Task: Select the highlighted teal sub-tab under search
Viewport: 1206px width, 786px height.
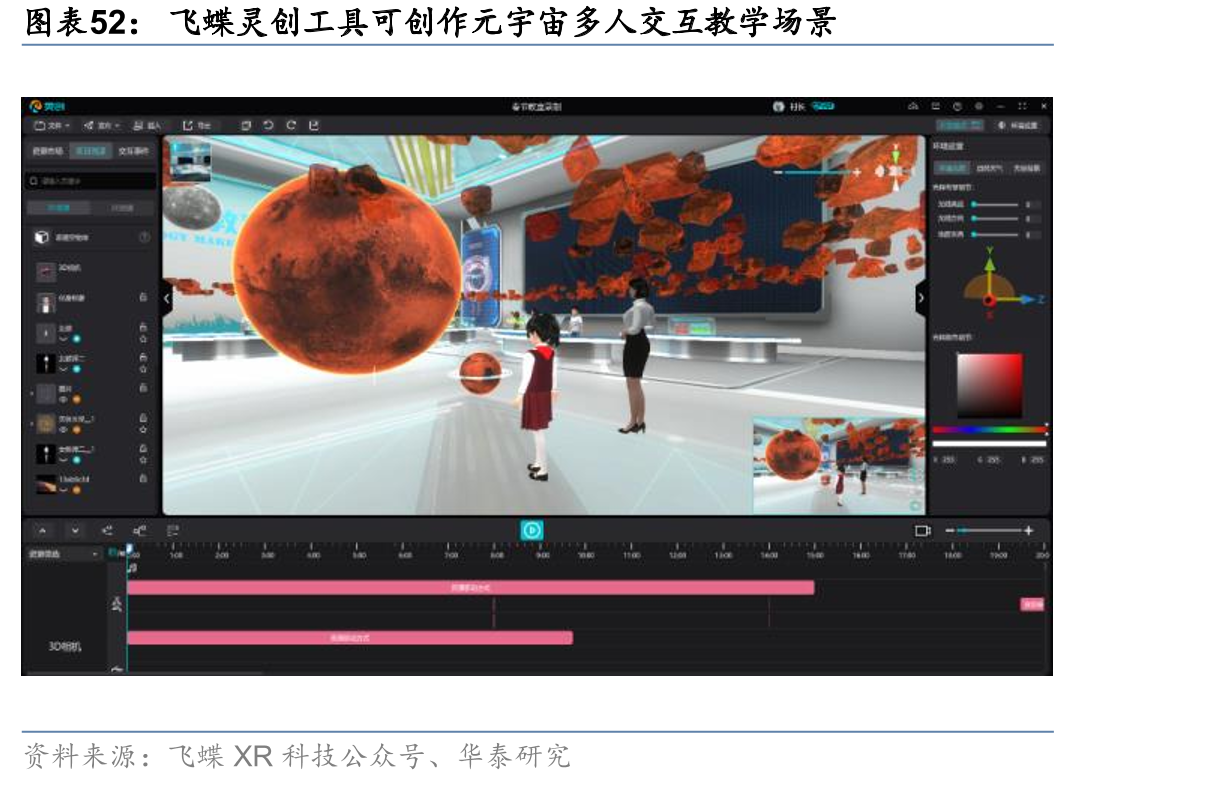Action: point(58,208)
